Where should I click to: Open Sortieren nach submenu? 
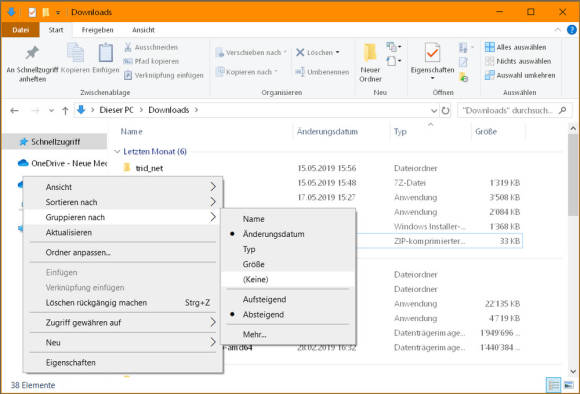coord(123,202)
